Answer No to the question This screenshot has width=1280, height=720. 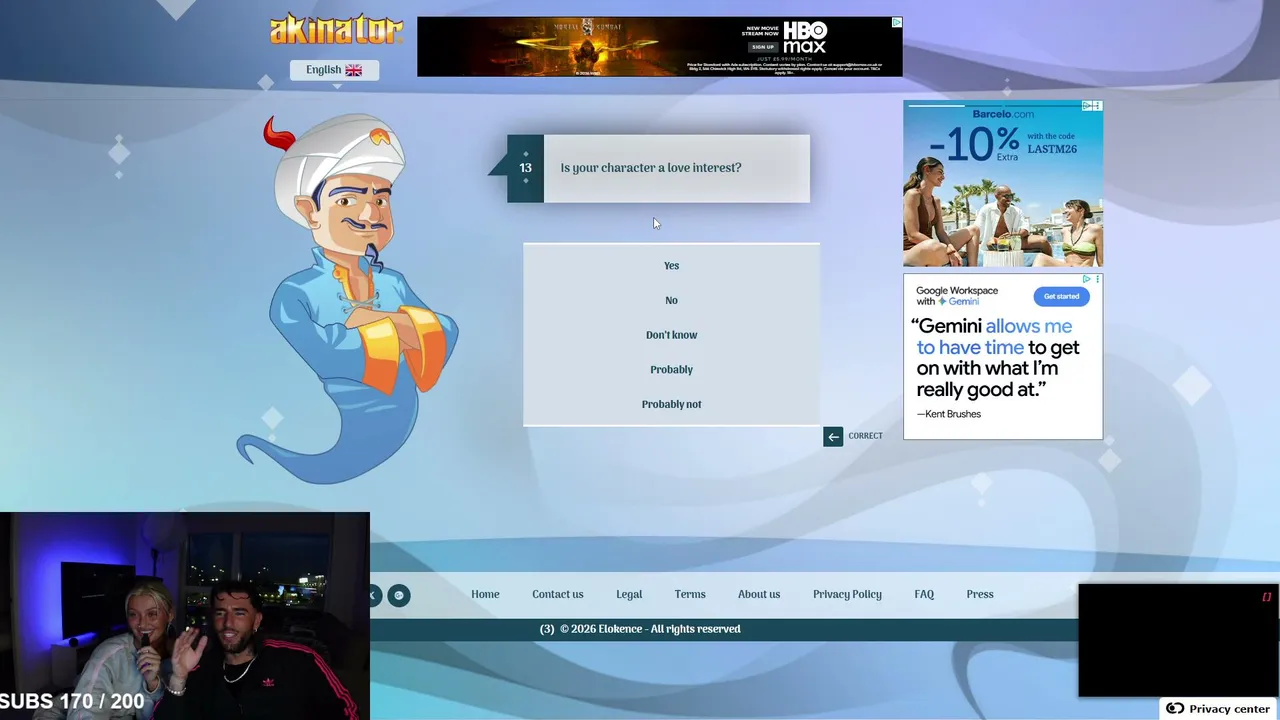click(x=671, y=300)
